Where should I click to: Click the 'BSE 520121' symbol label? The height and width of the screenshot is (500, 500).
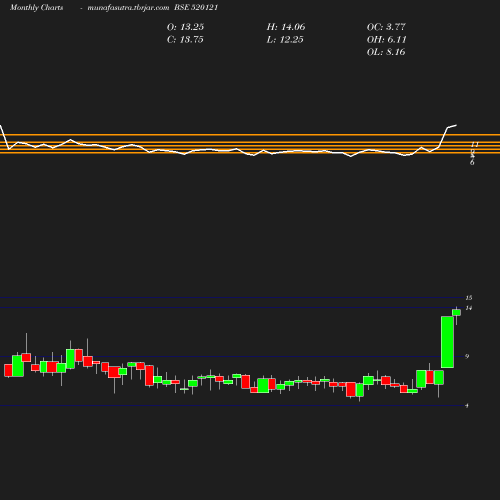(196, 8)
